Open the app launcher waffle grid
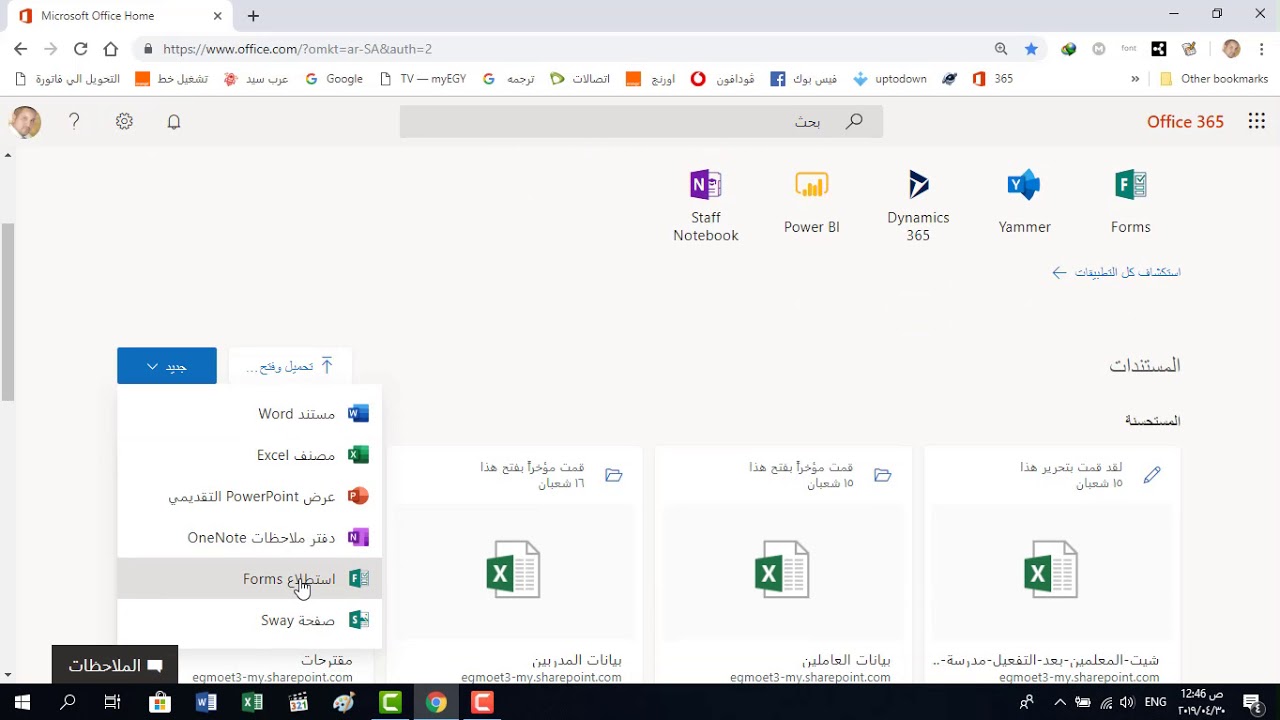 [1257, 121]
